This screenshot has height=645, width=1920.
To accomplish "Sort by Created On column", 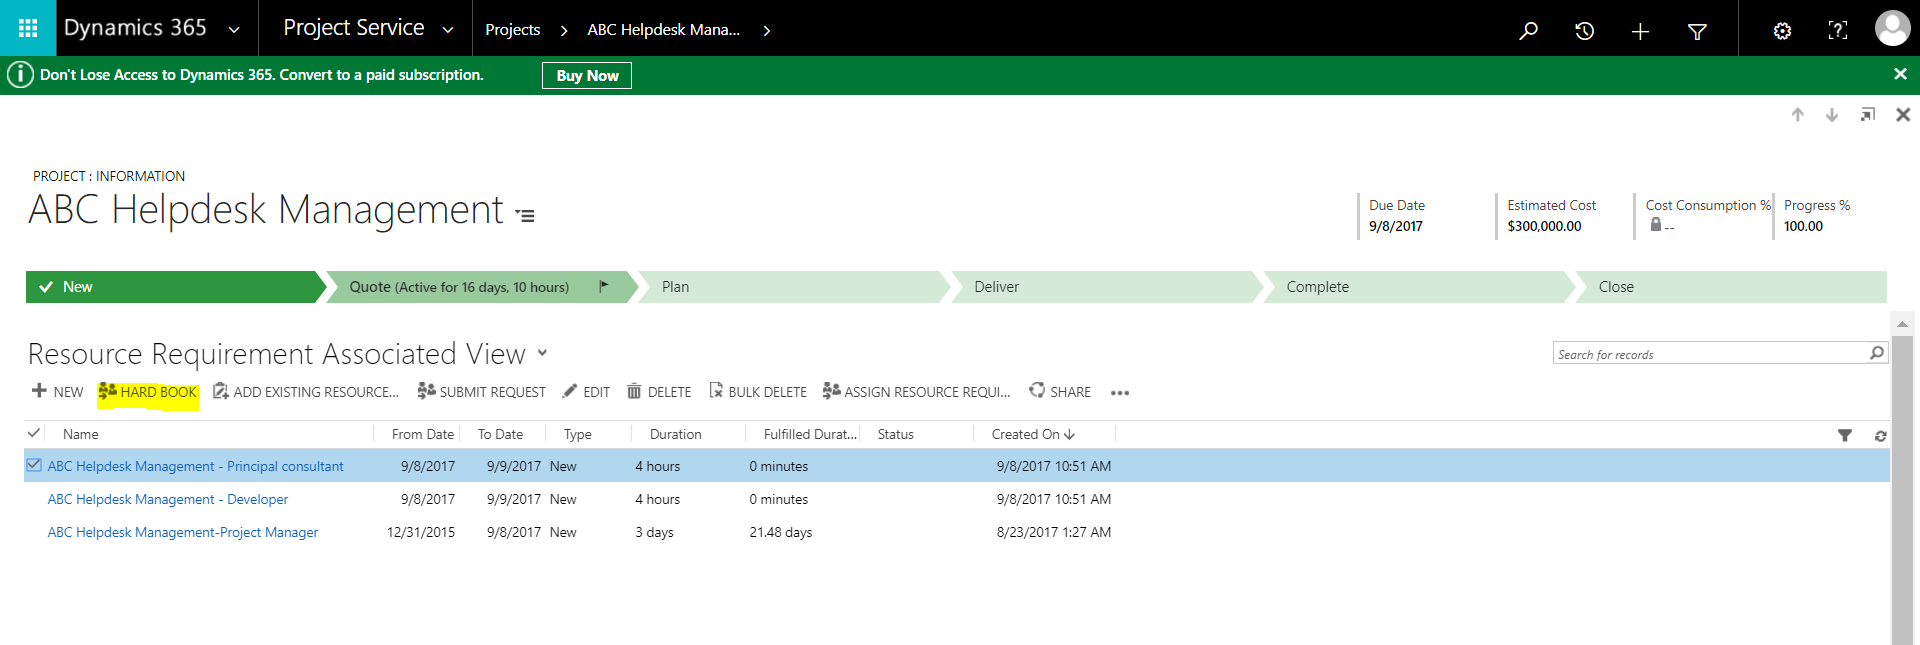I will [x=1033, y=435].
